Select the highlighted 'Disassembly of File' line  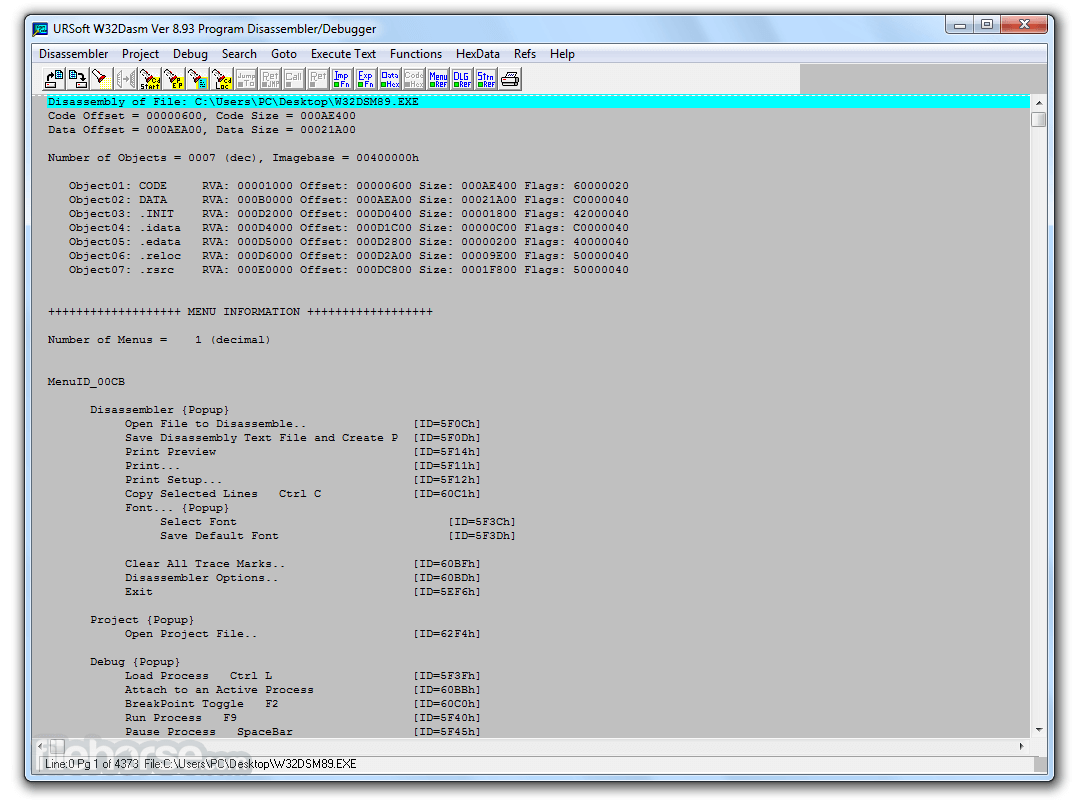point(538,102)
